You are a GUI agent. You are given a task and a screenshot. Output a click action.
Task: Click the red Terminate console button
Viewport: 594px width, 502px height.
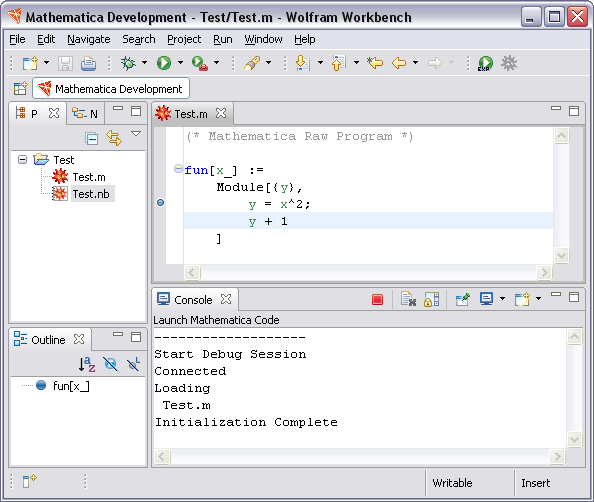[x=377, y=300]
